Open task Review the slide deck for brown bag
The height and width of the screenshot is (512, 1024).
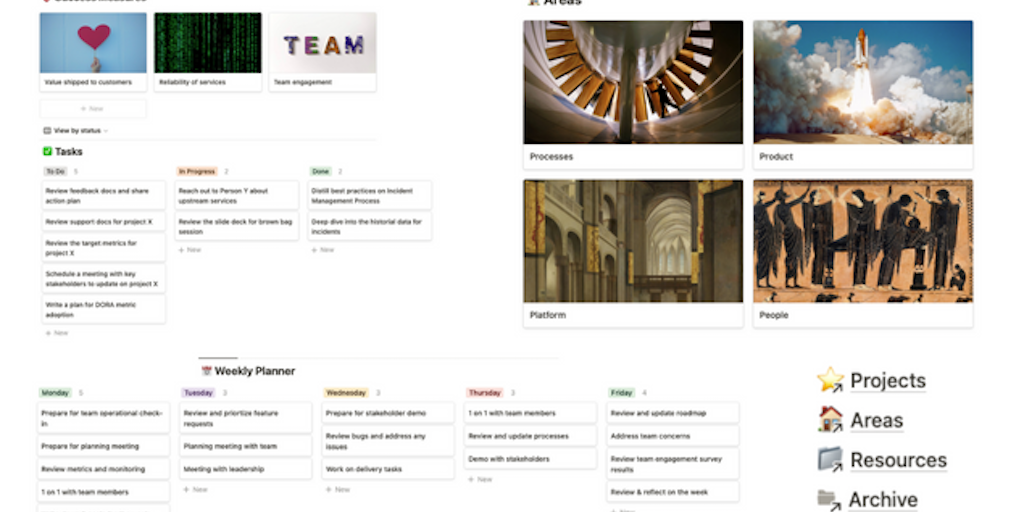coord(237,227)
